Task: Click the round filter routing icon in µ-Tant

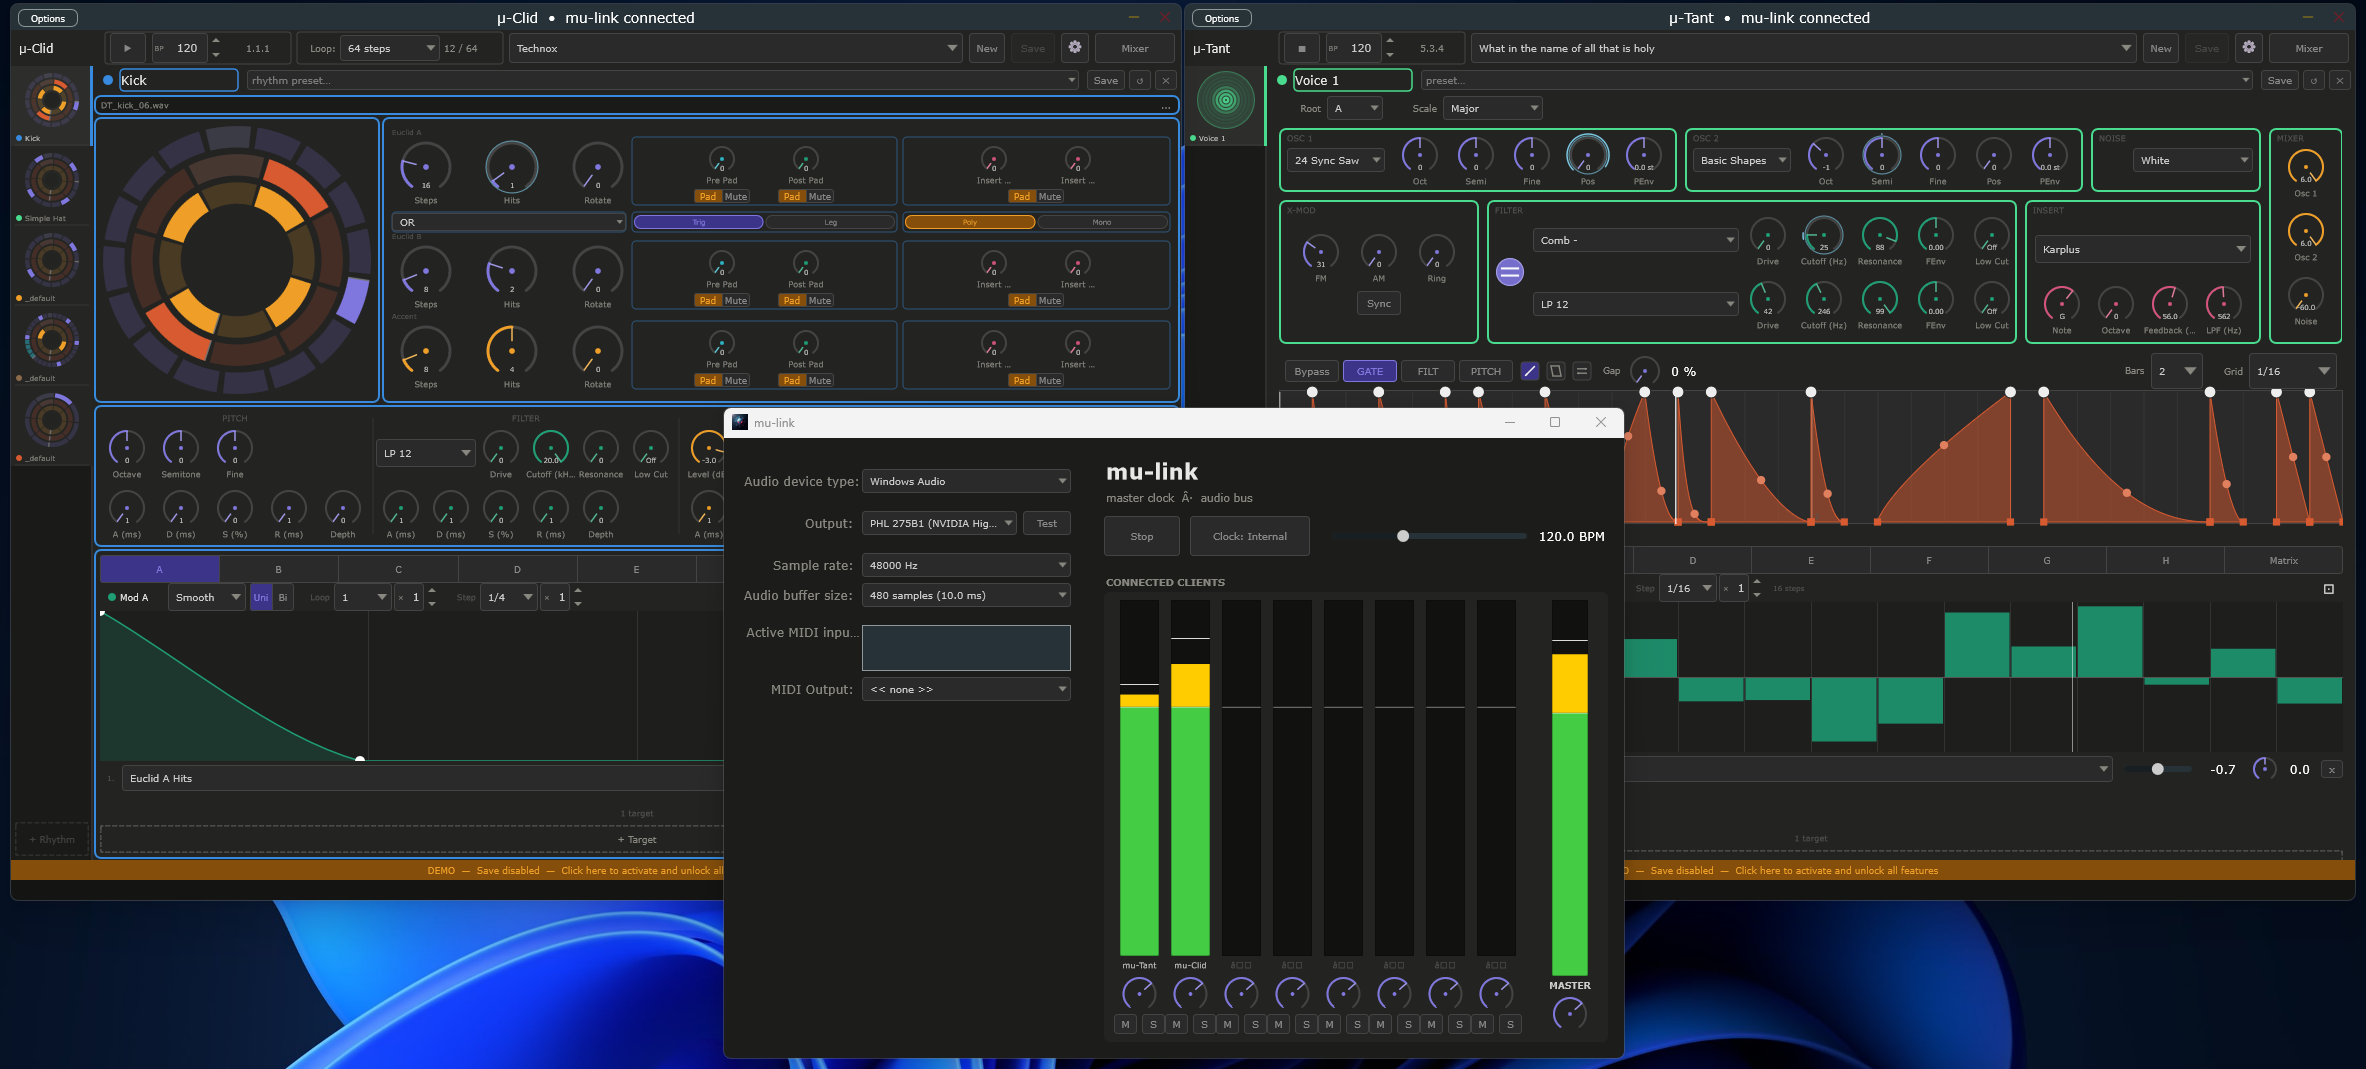Action: tap(1509, 271)
